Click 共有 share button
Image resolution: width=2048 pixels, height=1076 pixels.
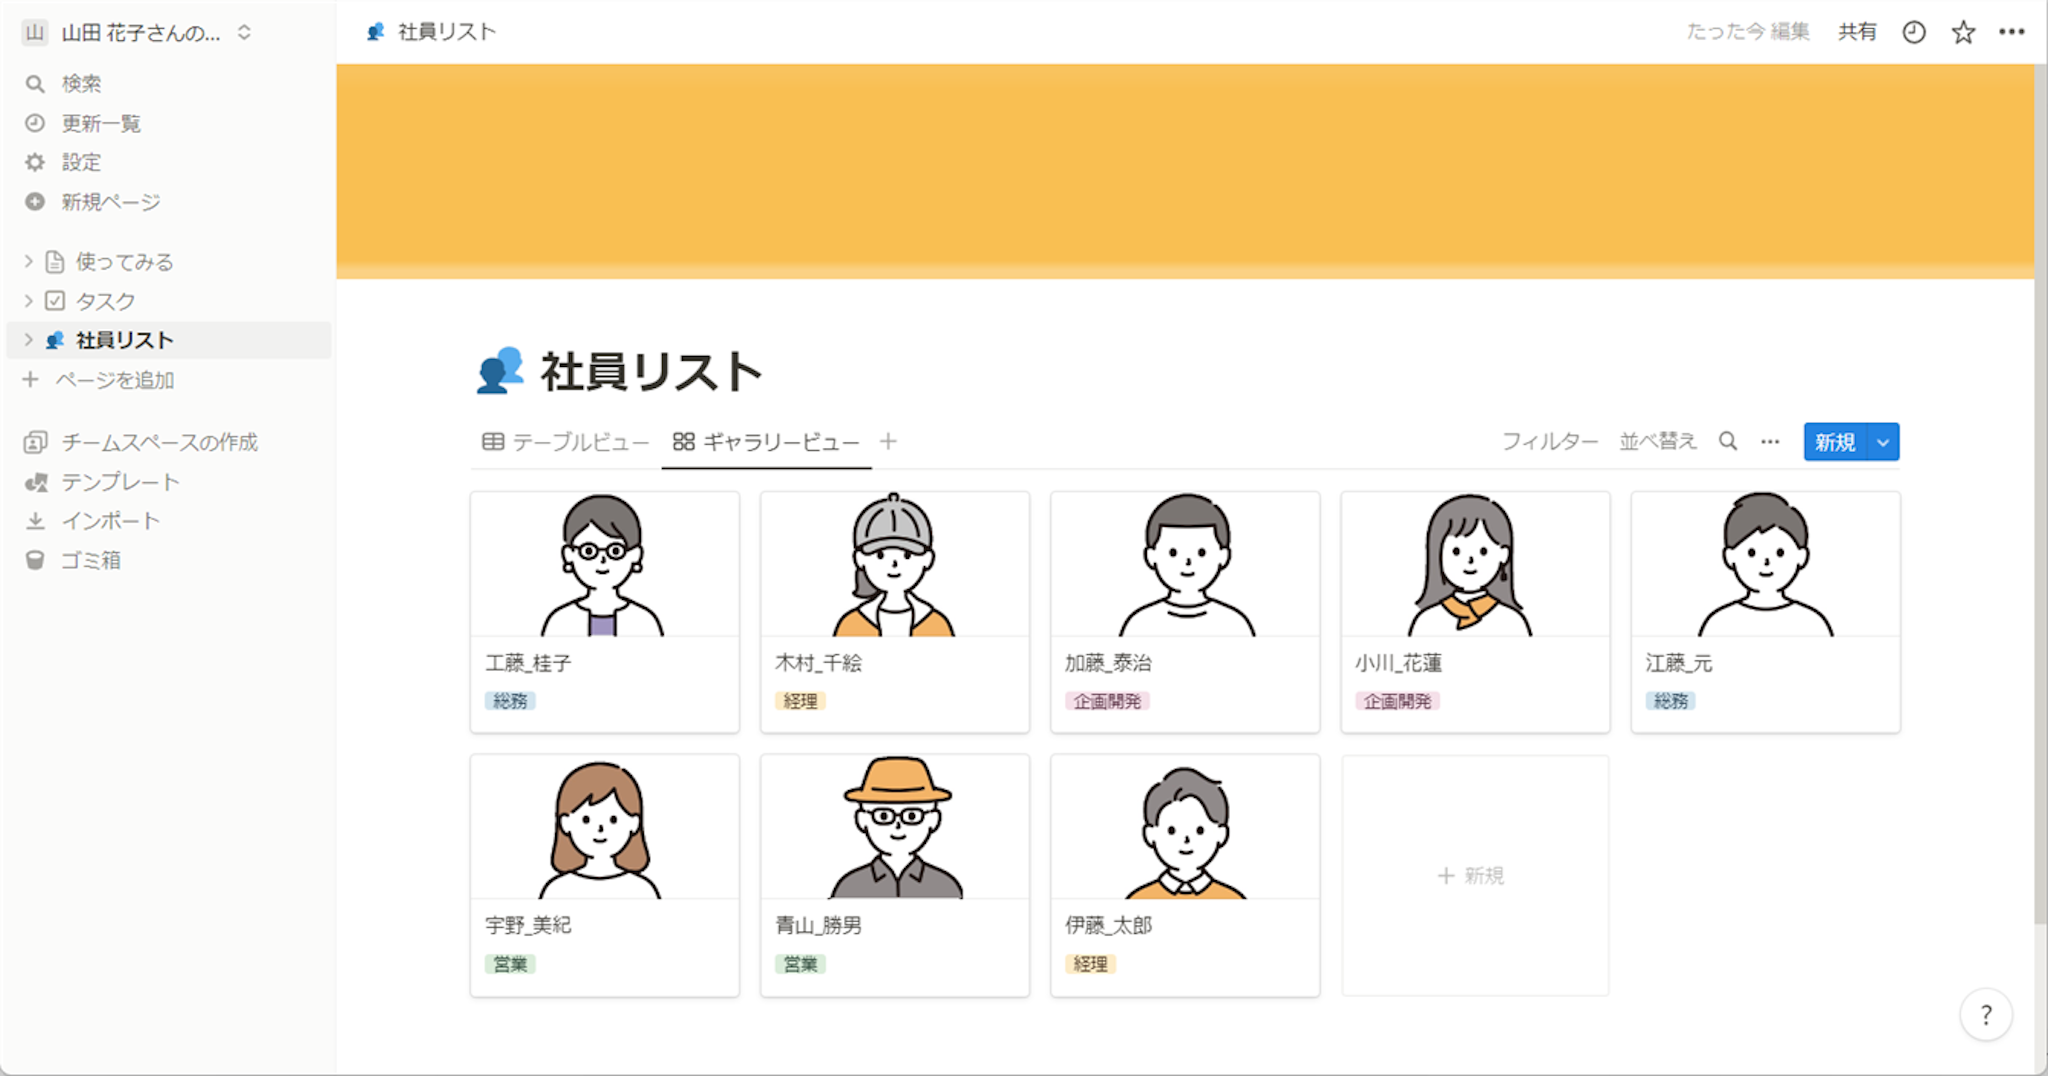click(x=1857, y=33)
